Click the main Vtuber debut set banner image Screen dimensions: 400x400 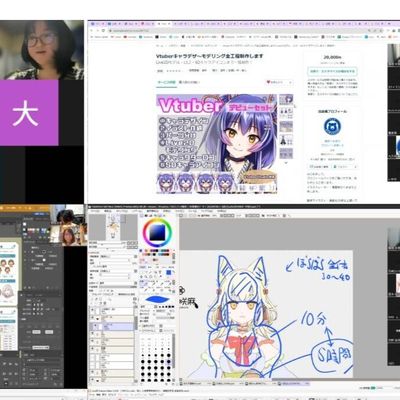217,144
